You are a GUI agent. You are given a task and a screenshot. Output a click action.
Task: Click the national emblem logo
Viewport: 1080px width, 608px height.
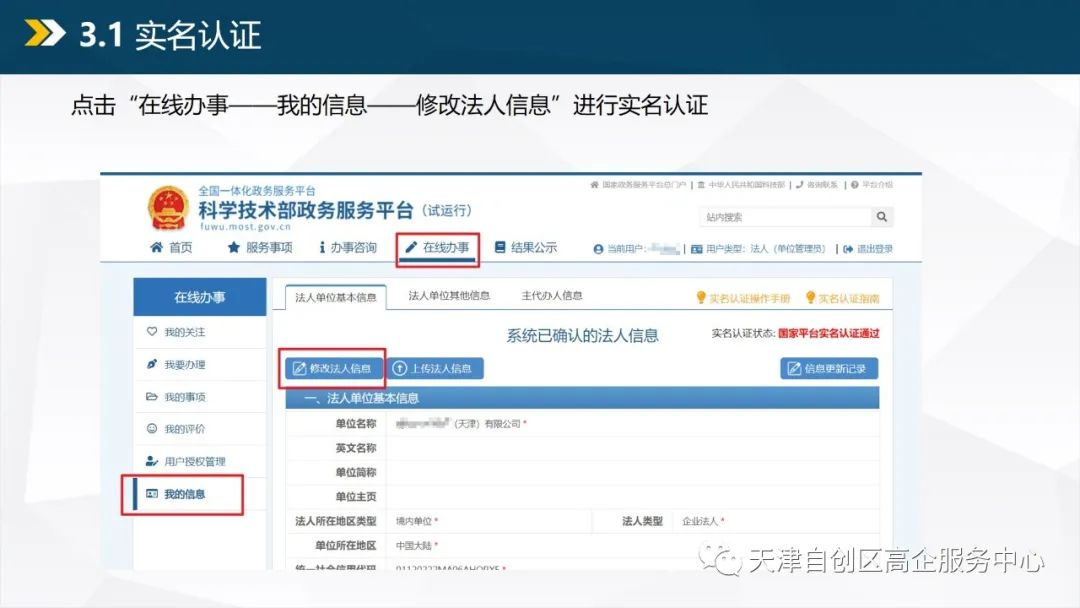pyautogui.click(x=168, y=208)
